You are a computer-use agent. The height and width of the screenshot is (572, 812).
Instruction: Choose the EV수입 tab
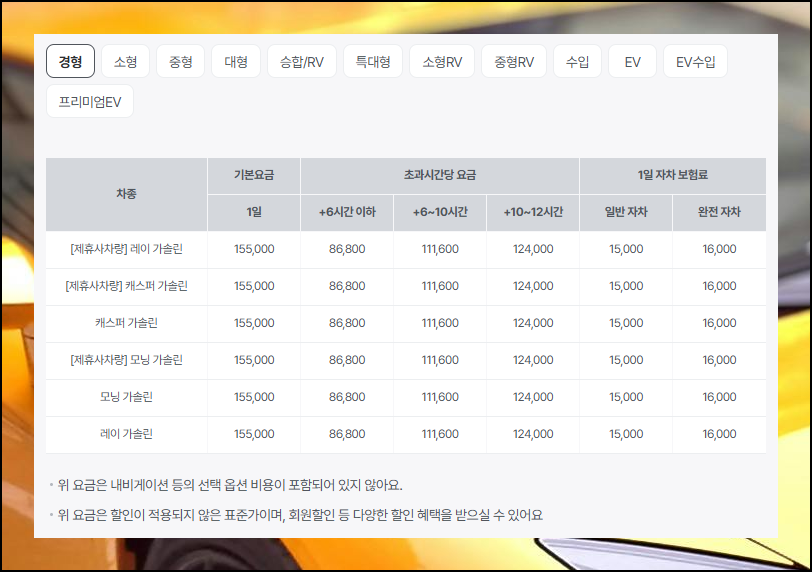tap(695, 62)
